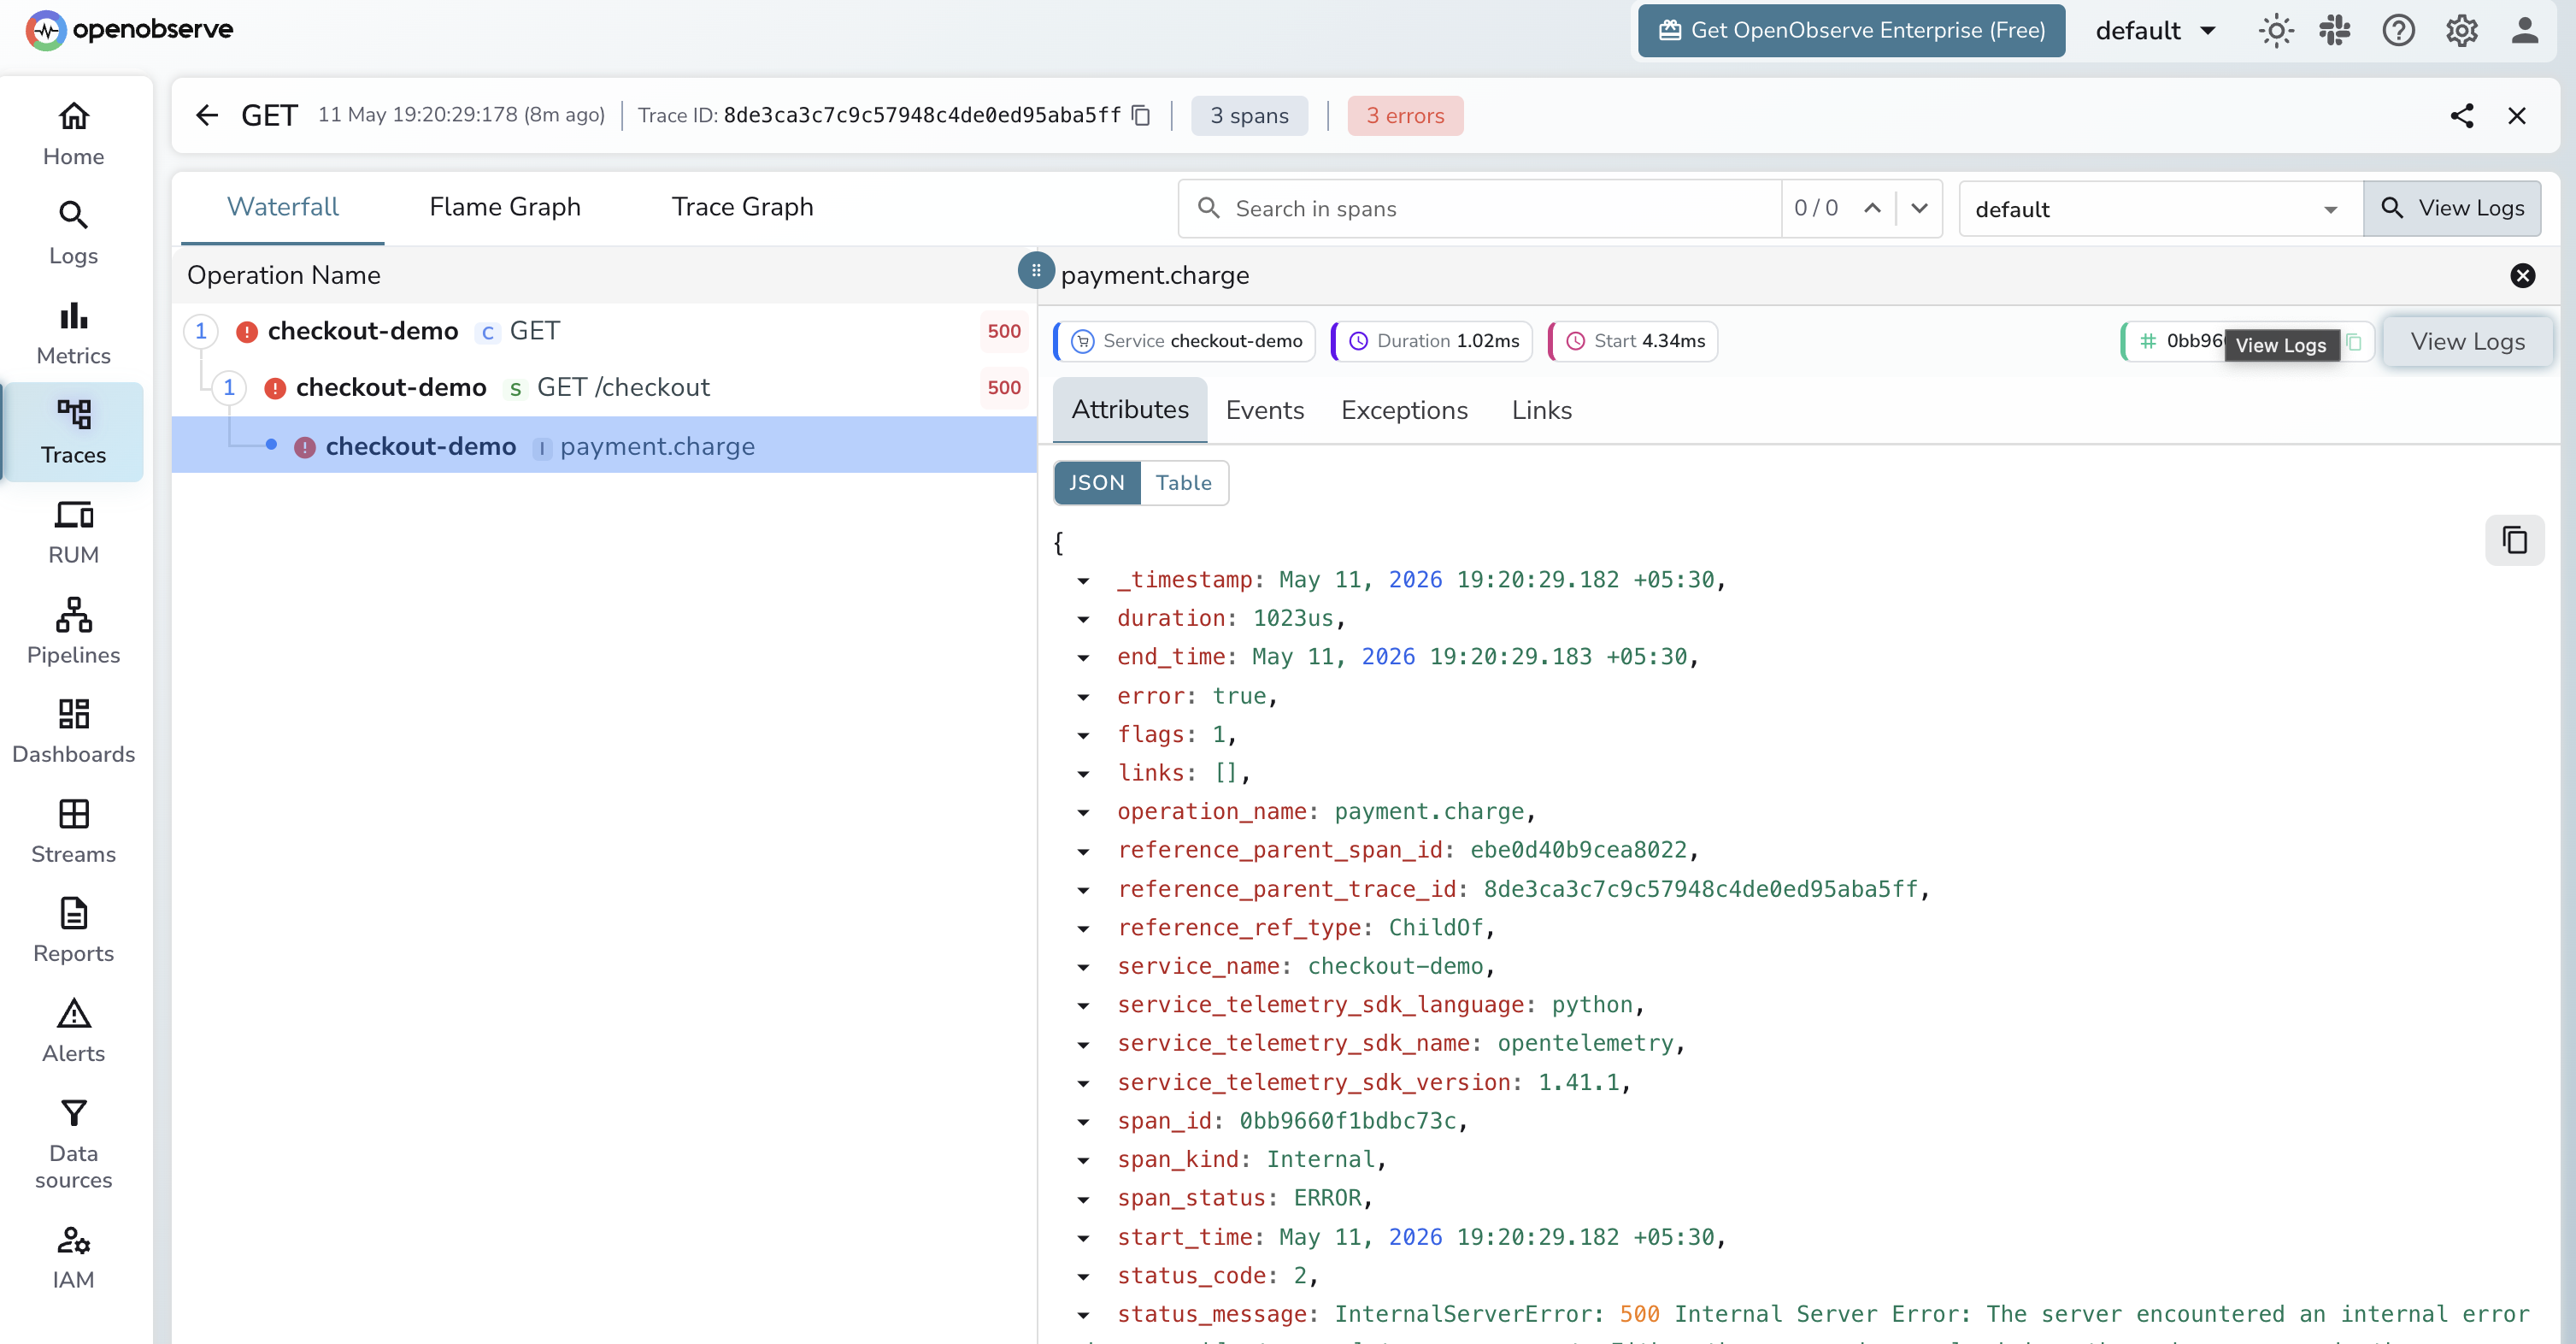2576x1344 pixels.
Task: Click View Logs in span details
Action: click(x=2467, y=342)
